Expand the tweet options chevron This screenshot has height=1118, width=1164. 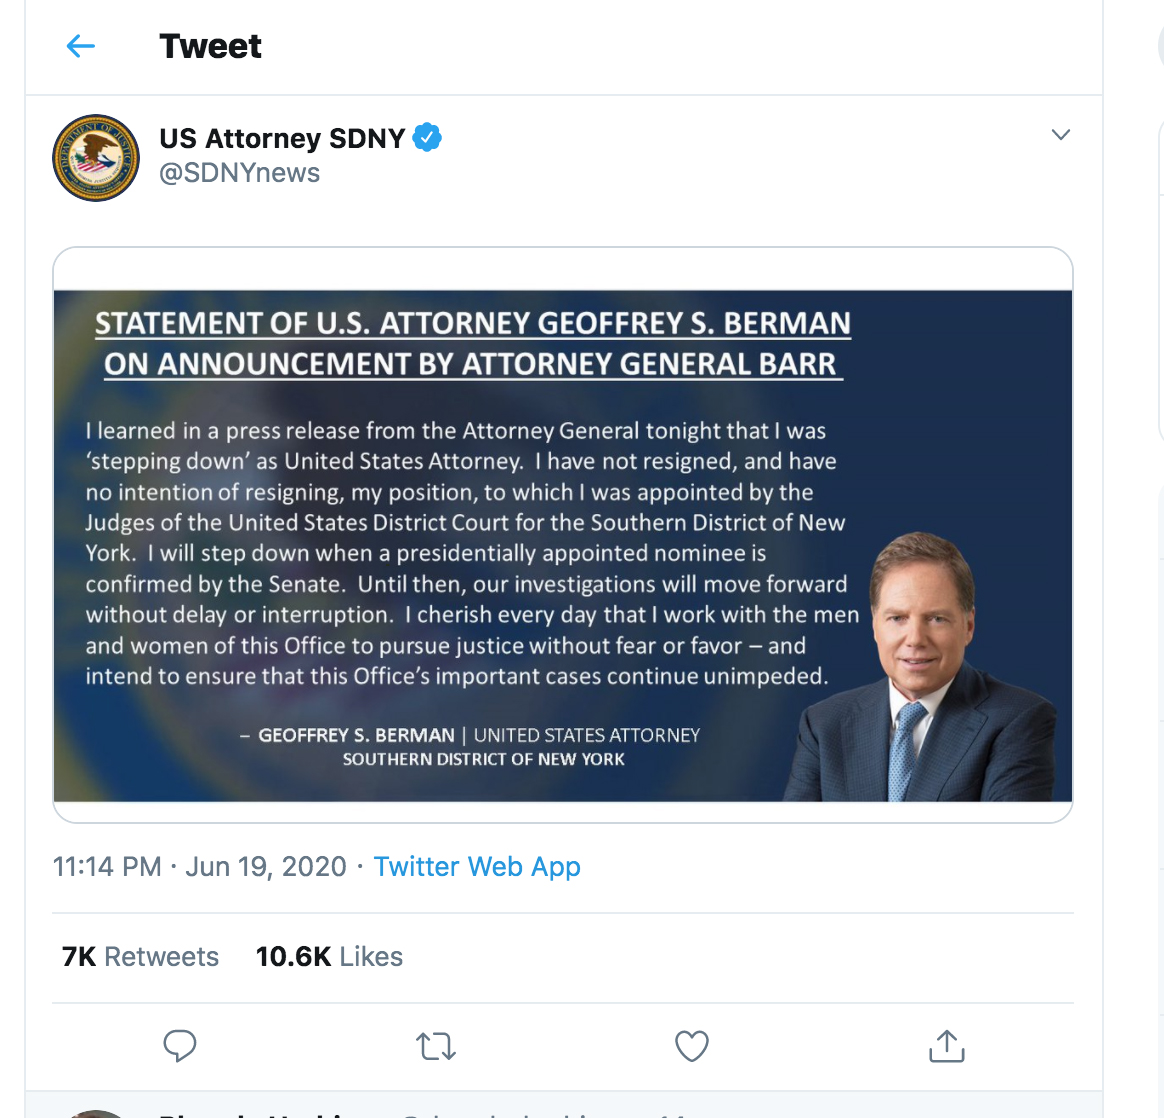(1061, 135)
